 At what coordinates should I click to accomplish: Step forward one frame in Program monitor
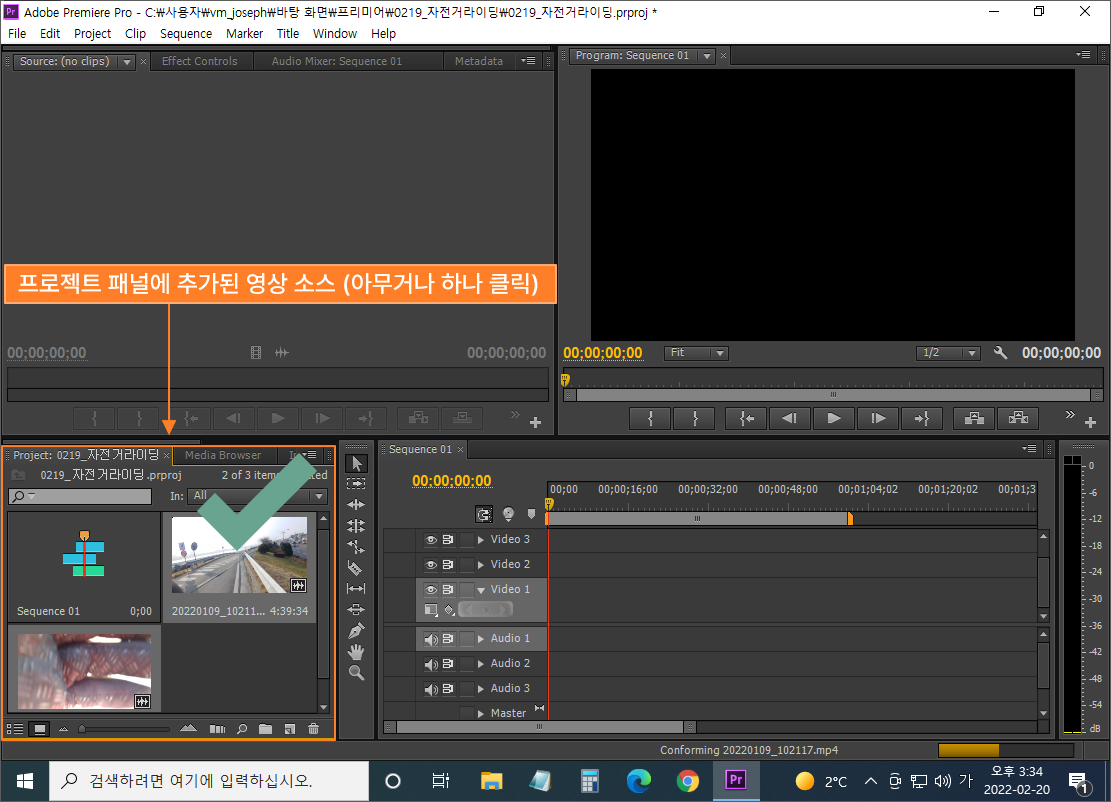pos(878,418)
